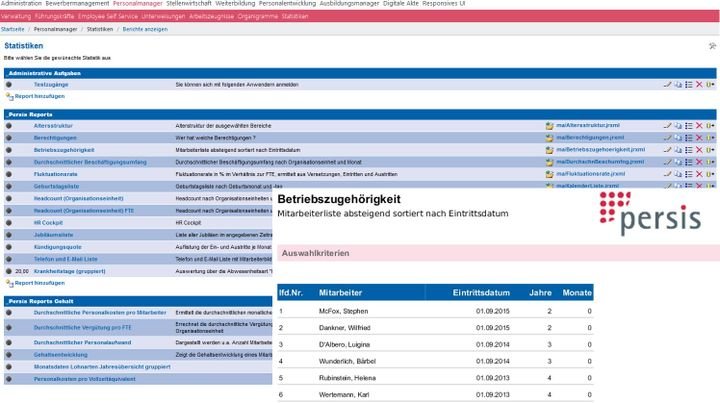Open the Digitale Akte menu
Screen dimensions: 720x403
point(400,3)
